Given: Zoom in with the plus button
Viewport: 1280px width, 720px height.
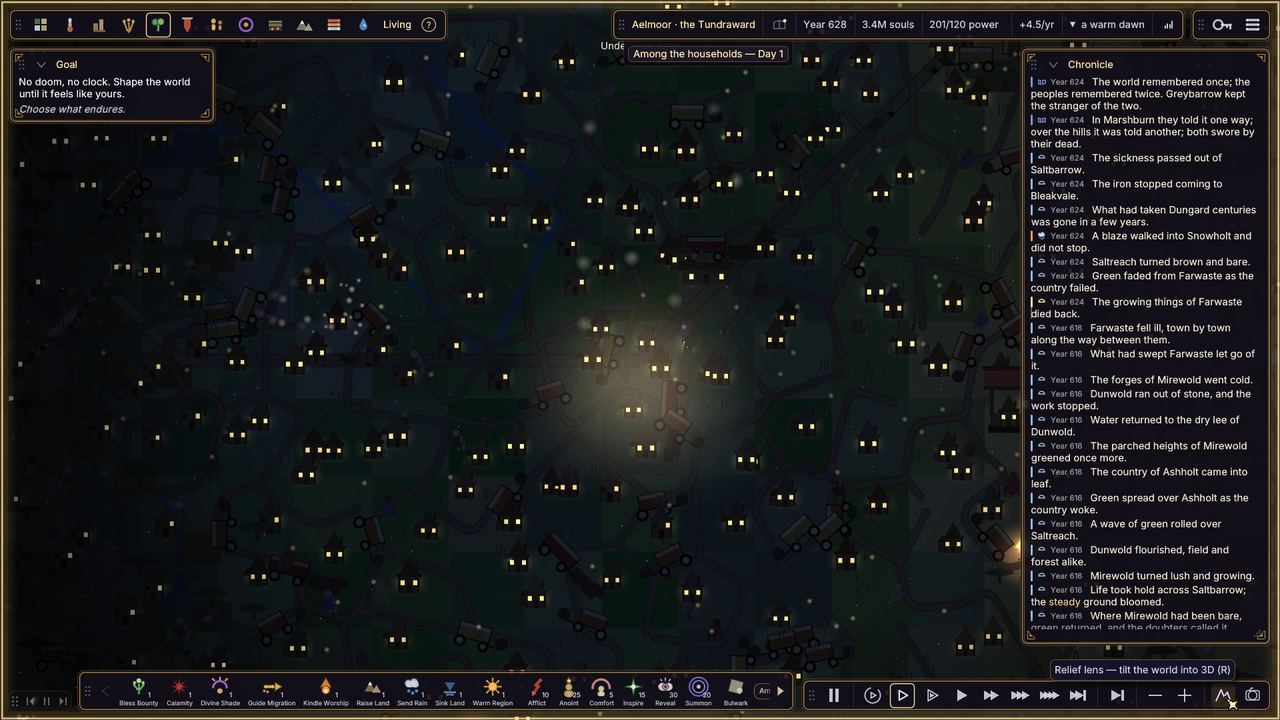Looking at the screenshot, I should click(x=1184, y=695).
